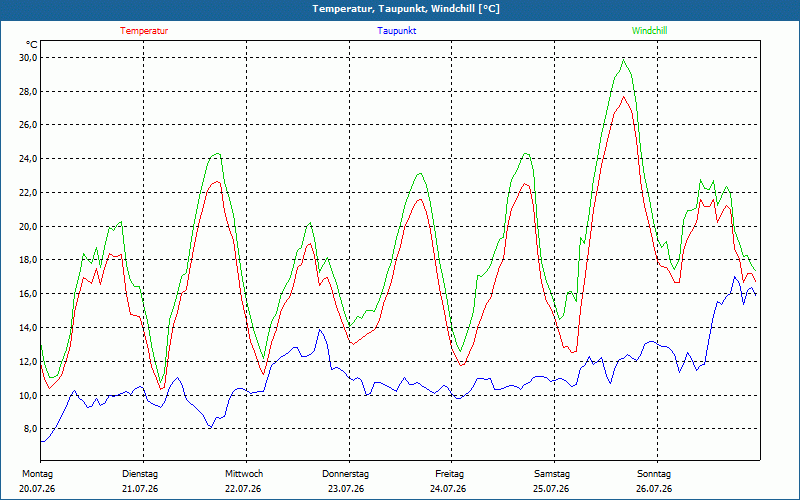The width and height of the screenshot is (800, 500).
Task: Click the blue Taupunkt peak on Sonntag
Action: point(735,277)
